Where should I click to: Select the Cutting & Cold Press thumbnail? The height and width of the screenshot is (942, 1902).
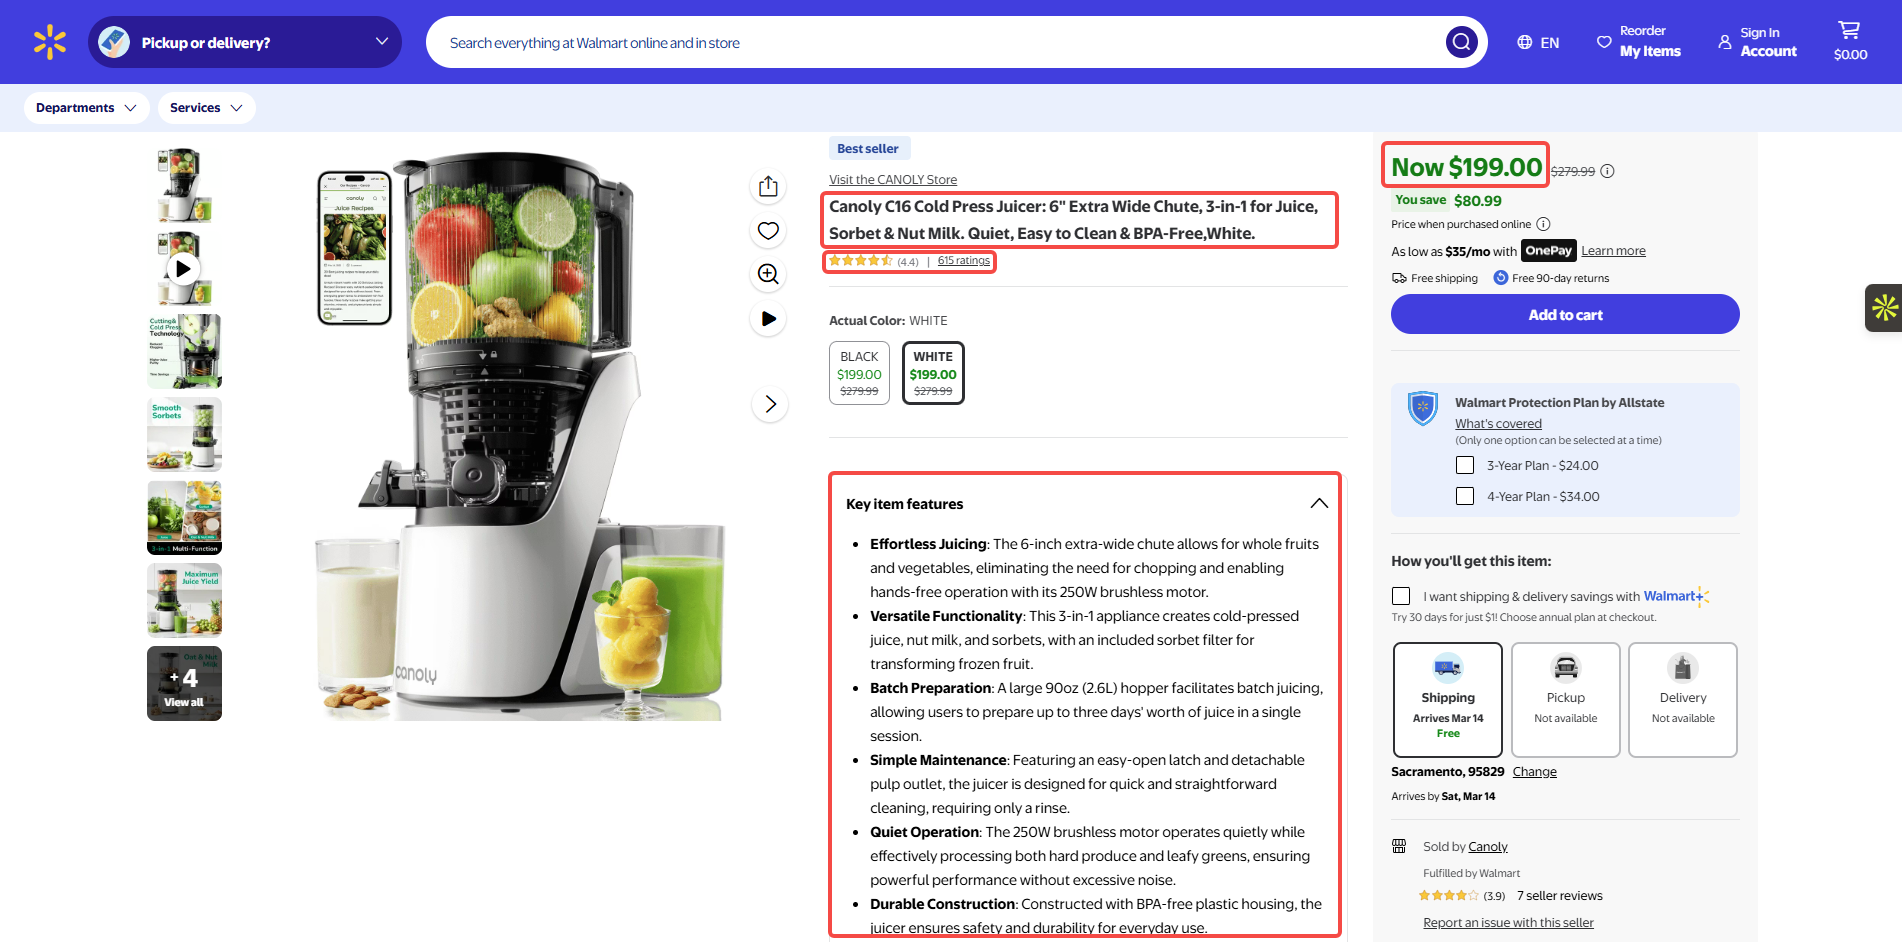tap(184, 351)
